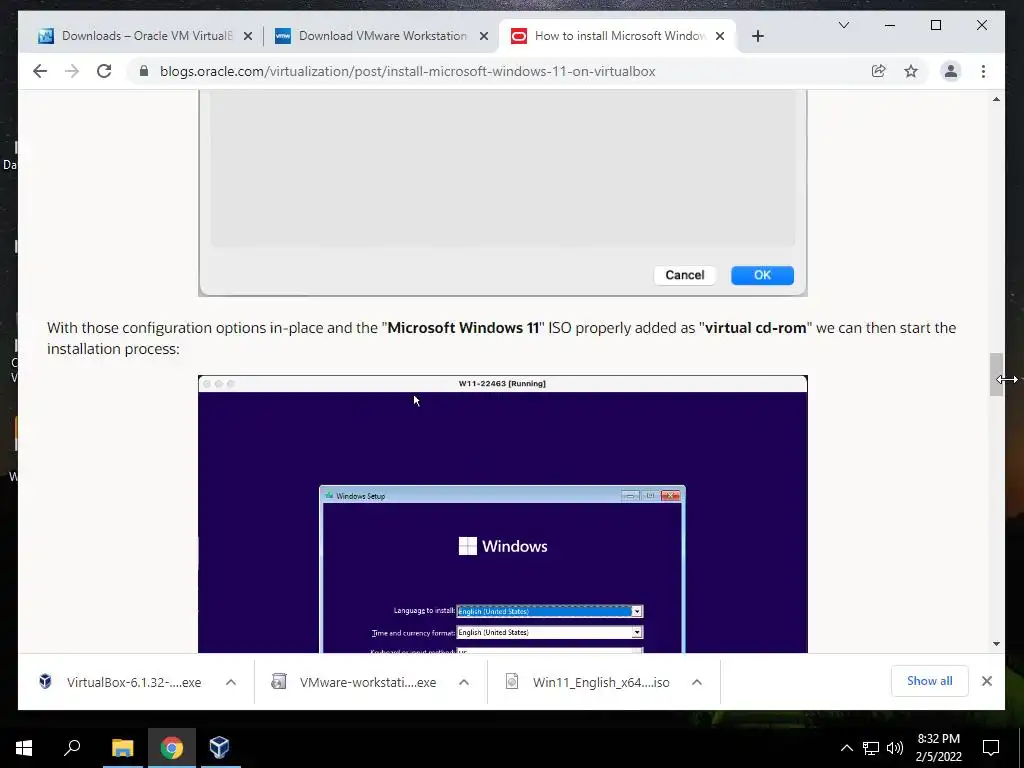The image size is (1024, 768).
Task: Click the Chrome taskbar icon
Action: click(x=171, y=748)
